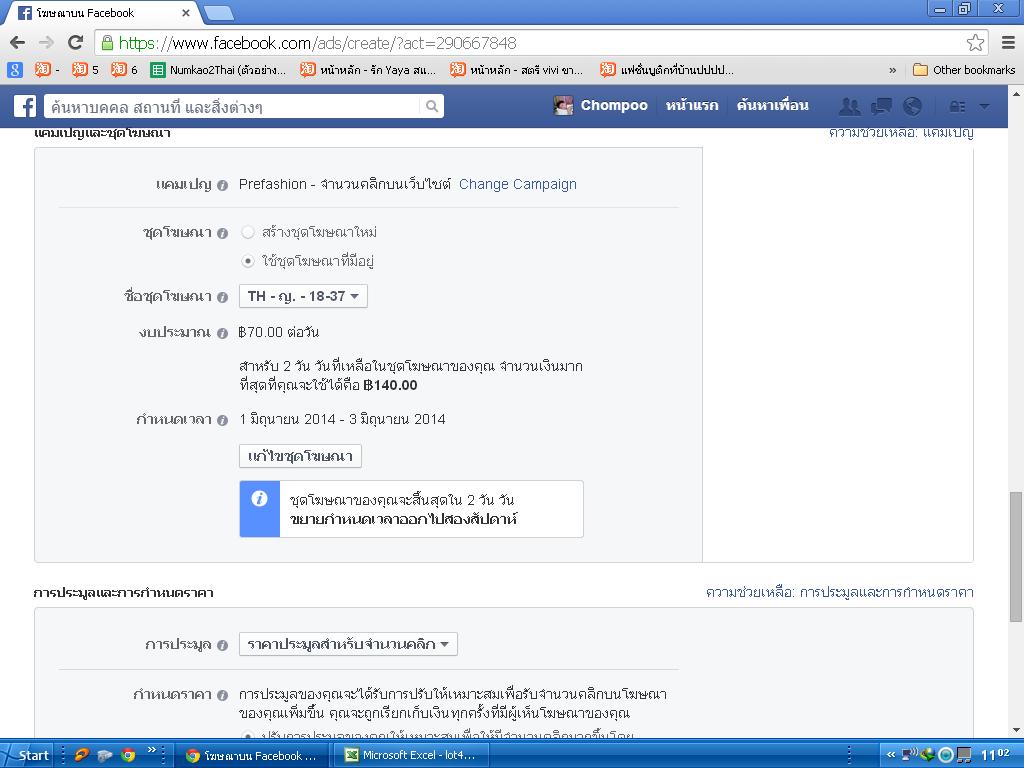Click info icon next to งบประมาณ

[222, 333]
